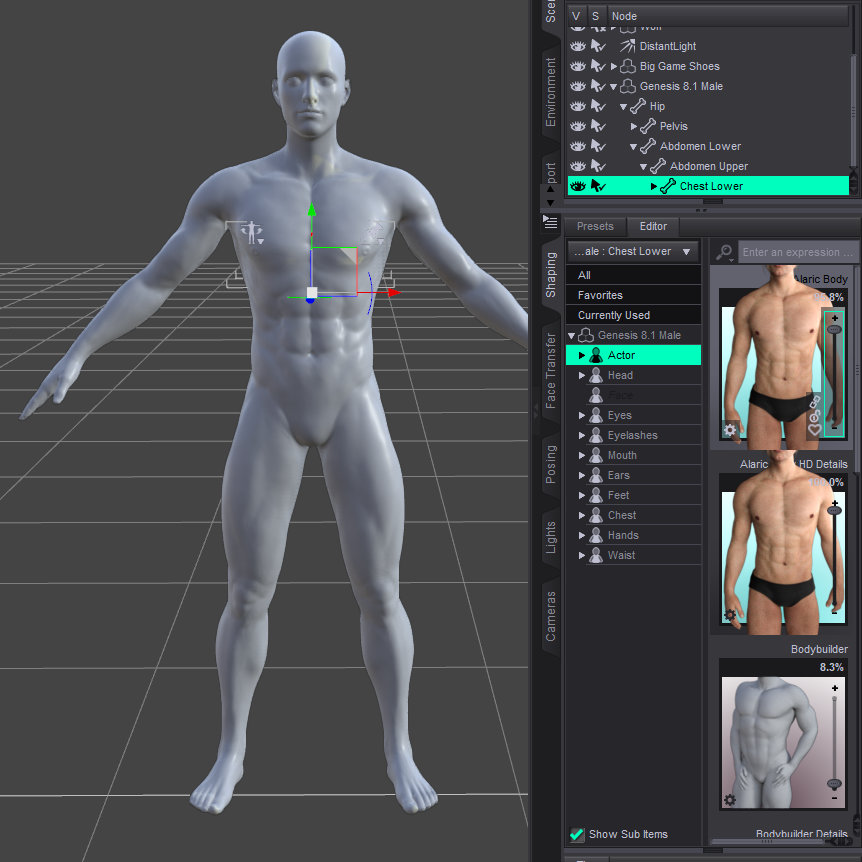Hide DistantLight using its eye icon
Screen dimensions: 862x862
[577, 46]
